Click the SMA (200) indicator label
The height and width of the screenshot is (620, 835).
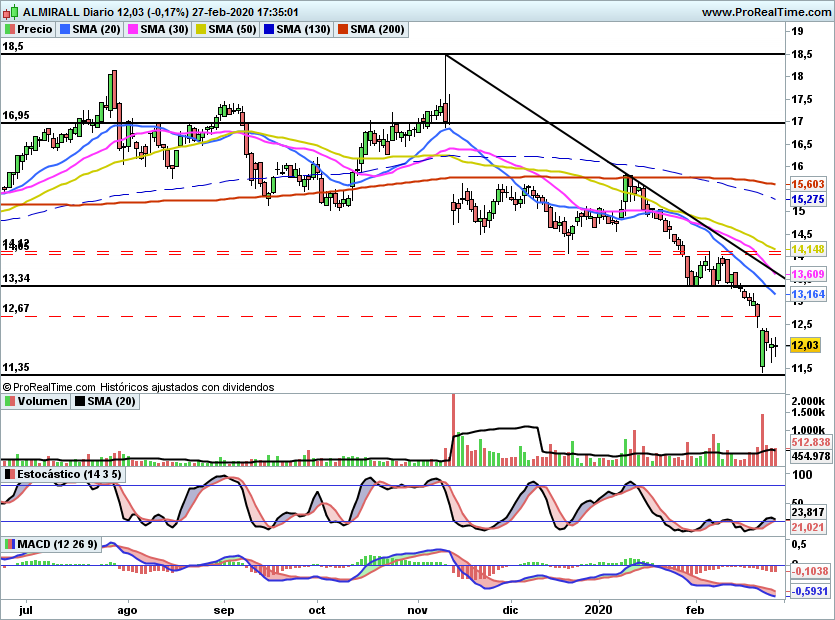[375, 30]
